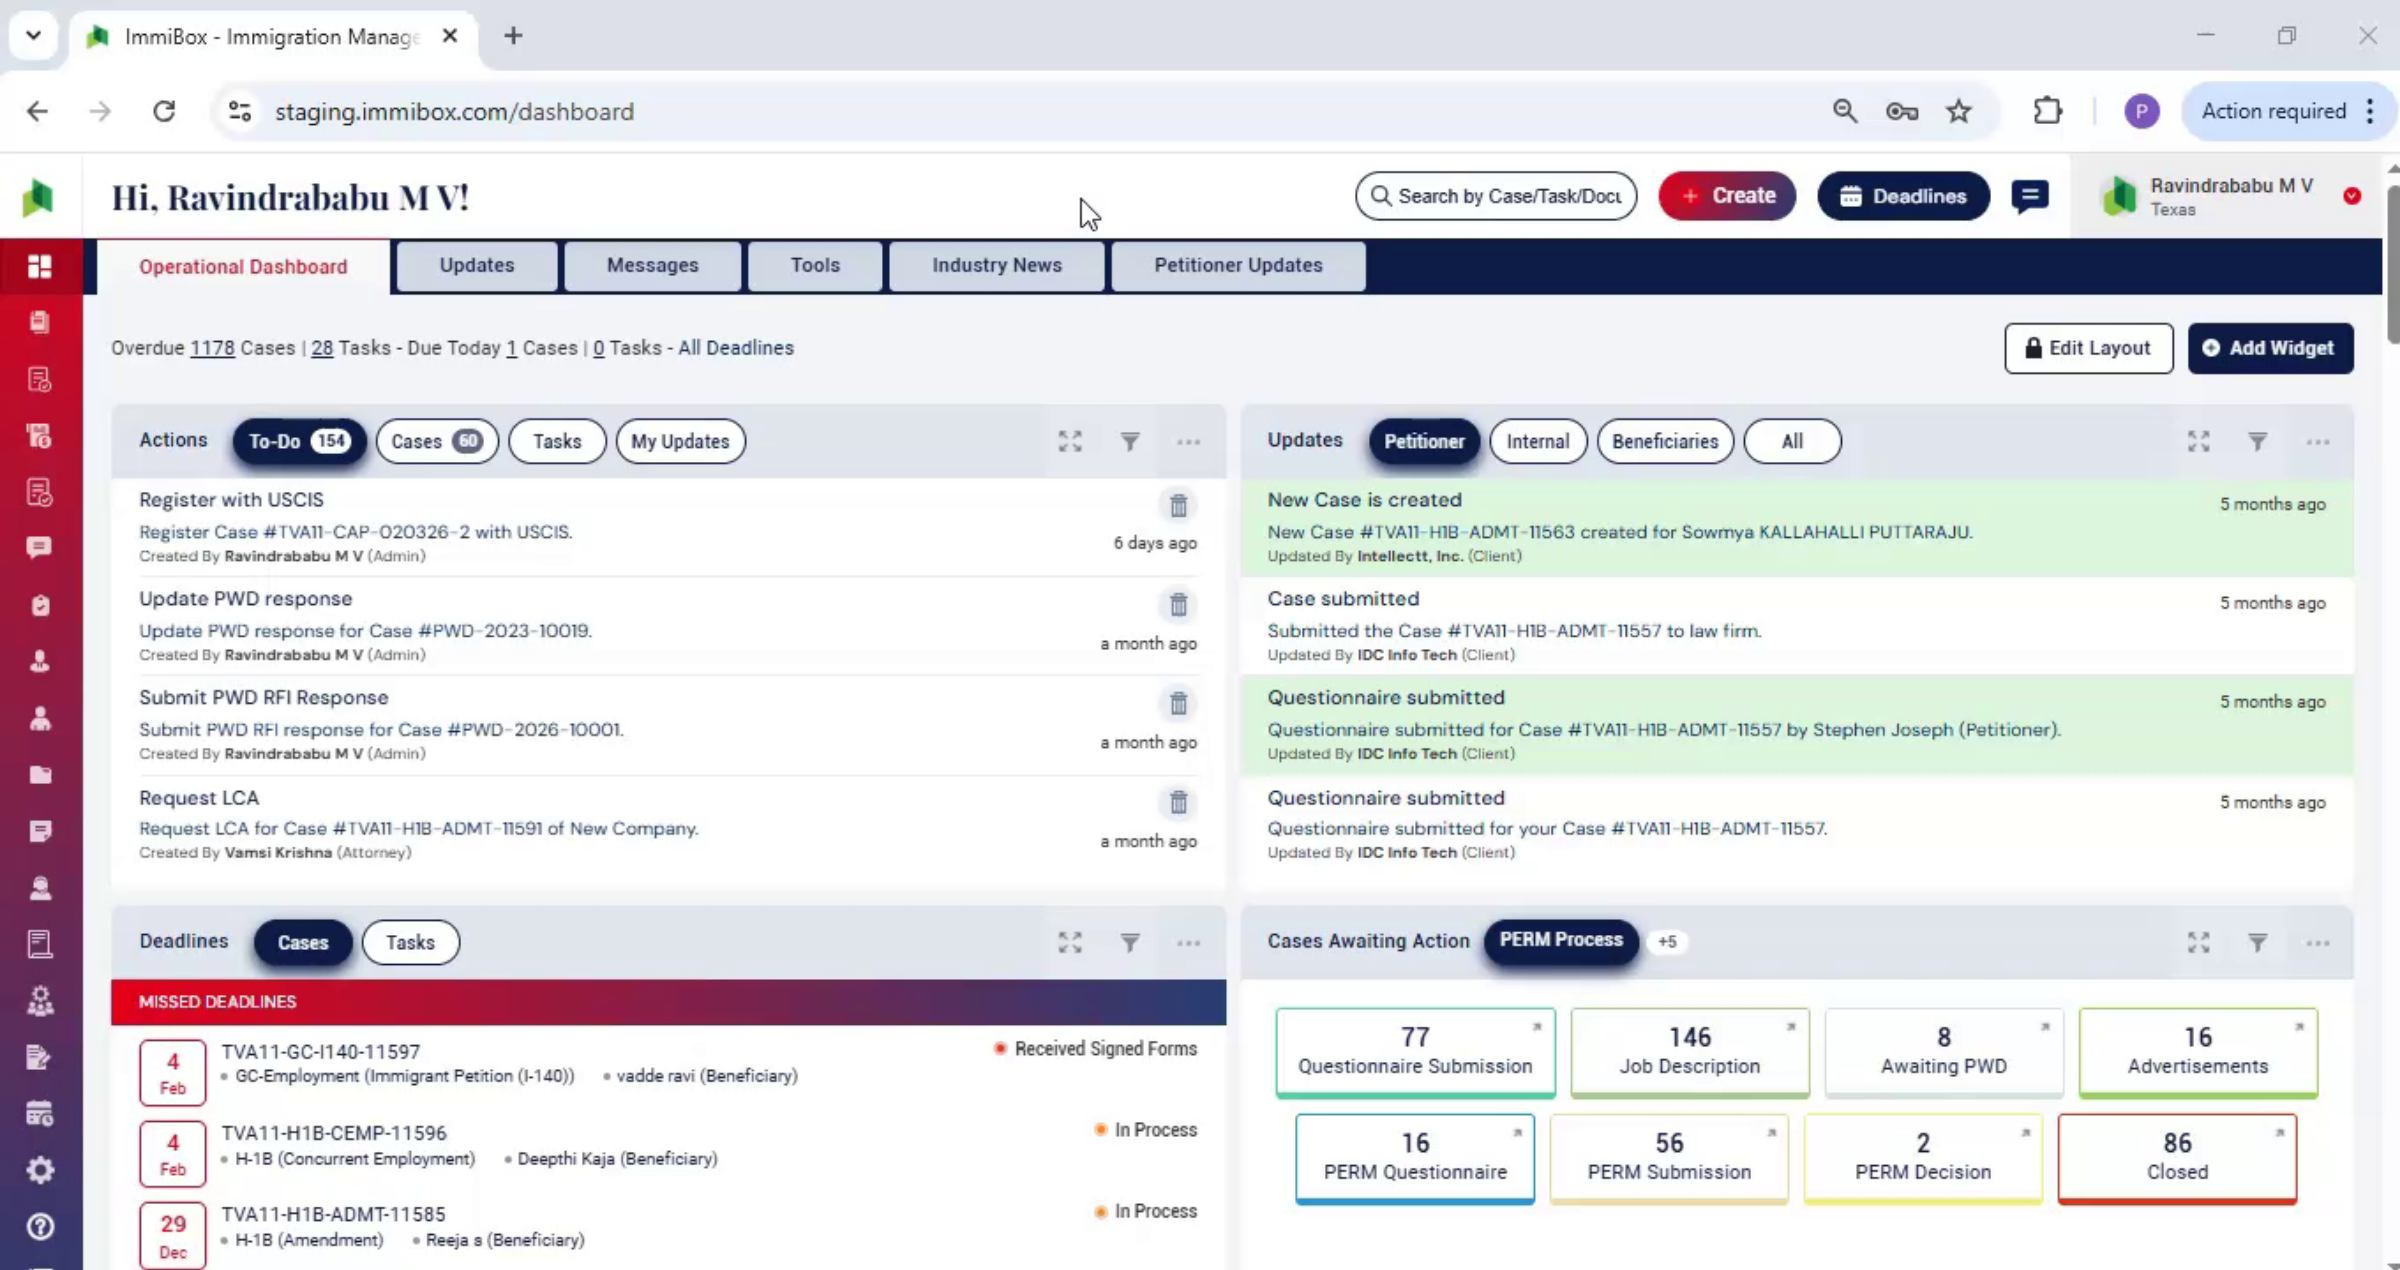This screenshot has height=1270, width=2400.
Task: Switch Deadlines widget to Tasks
Action: click(x=410, y=942)
